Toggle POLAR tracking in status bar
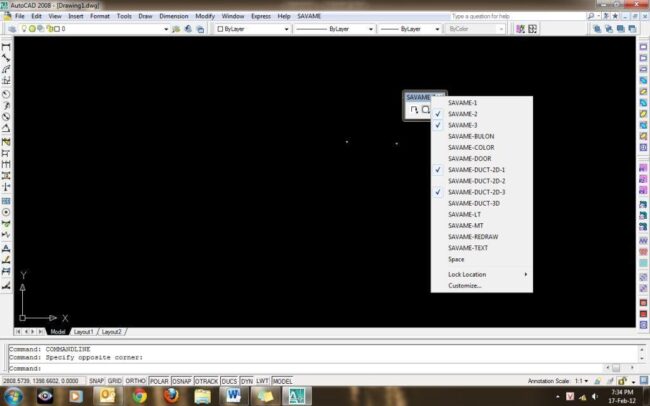This screenshot has height=406, width=650. 159,381
